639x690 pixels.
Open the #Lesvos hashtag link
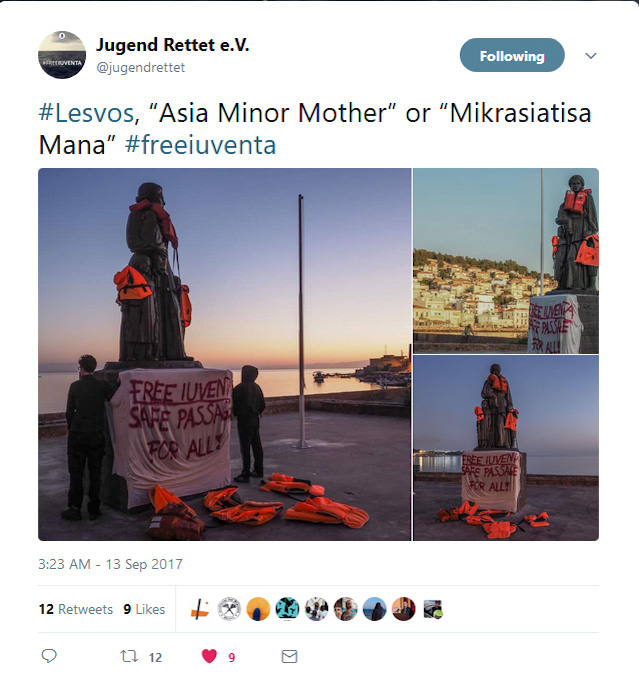click(x=89, y=113)
